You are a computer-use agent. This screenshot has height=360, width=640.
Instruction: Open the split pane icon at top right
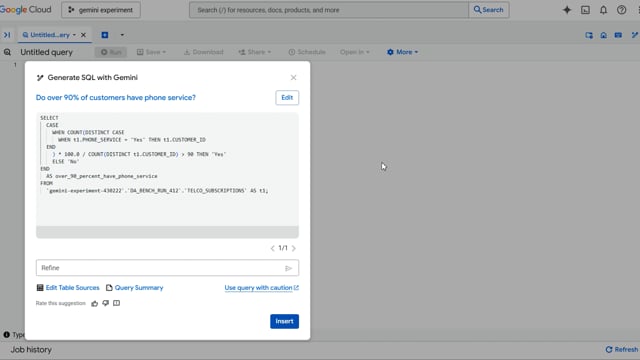589,35
